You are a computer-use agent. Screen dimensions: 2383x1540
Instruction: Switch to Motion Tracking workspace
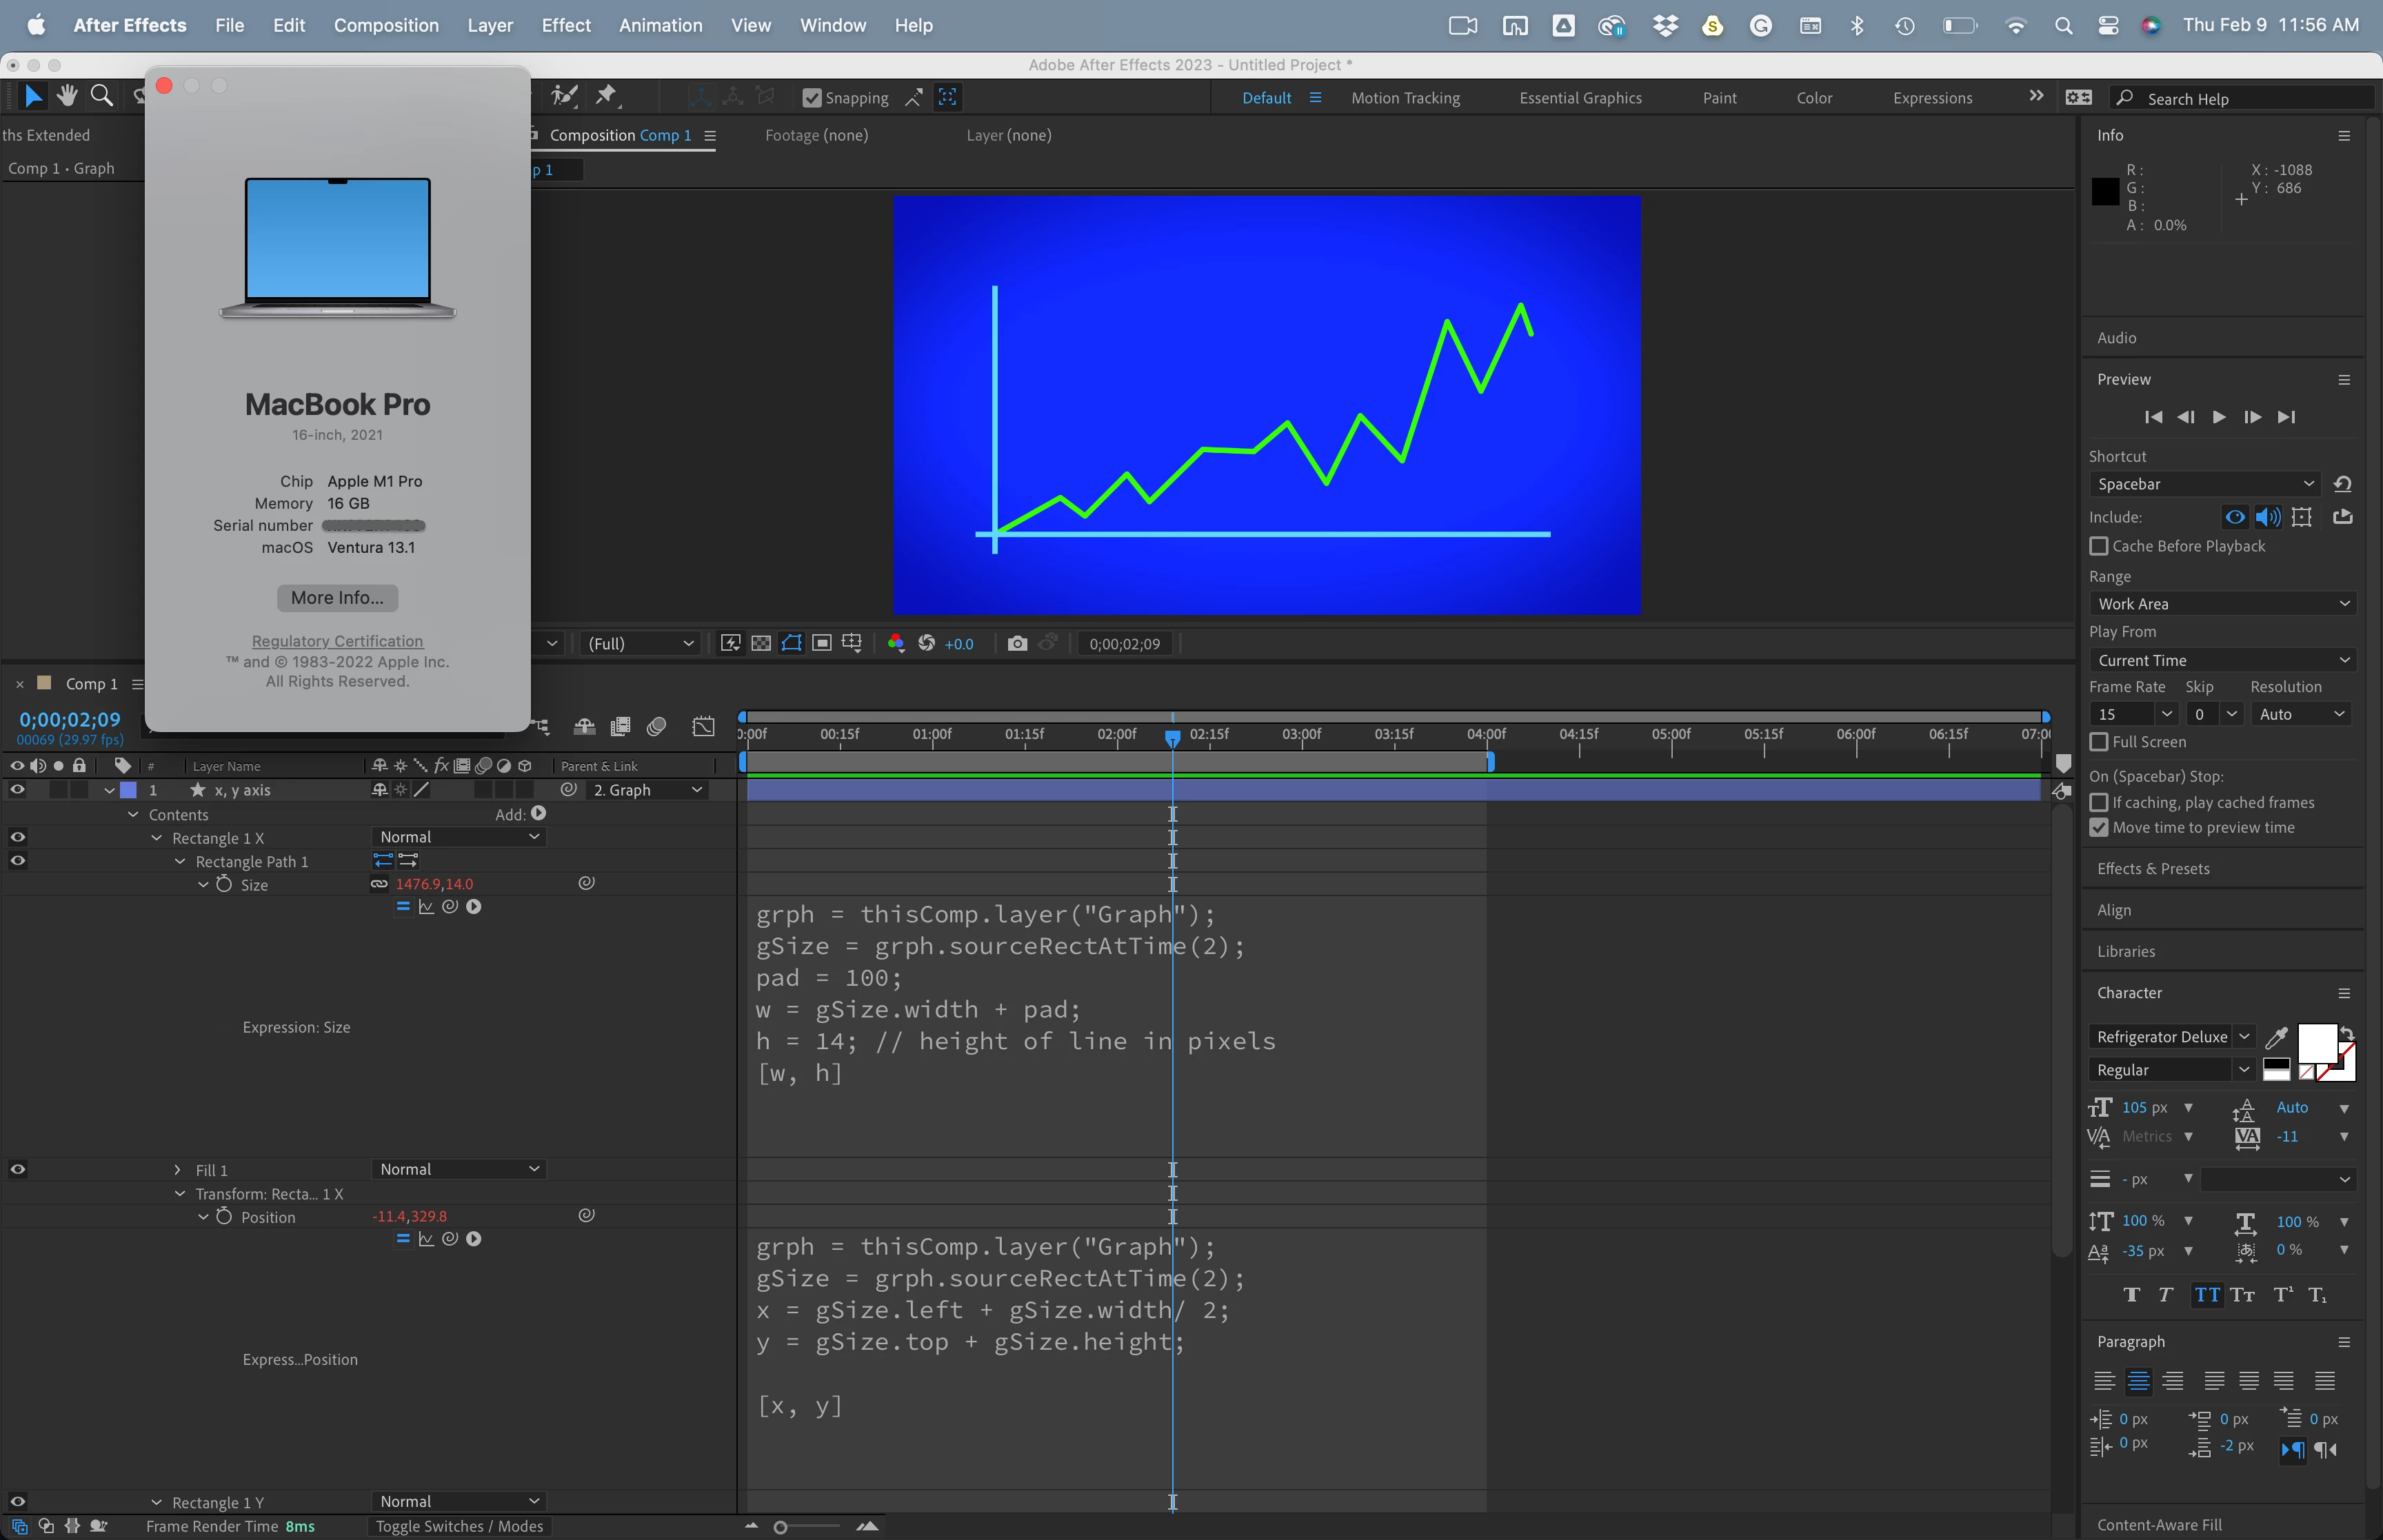[x=1405, y=98]
